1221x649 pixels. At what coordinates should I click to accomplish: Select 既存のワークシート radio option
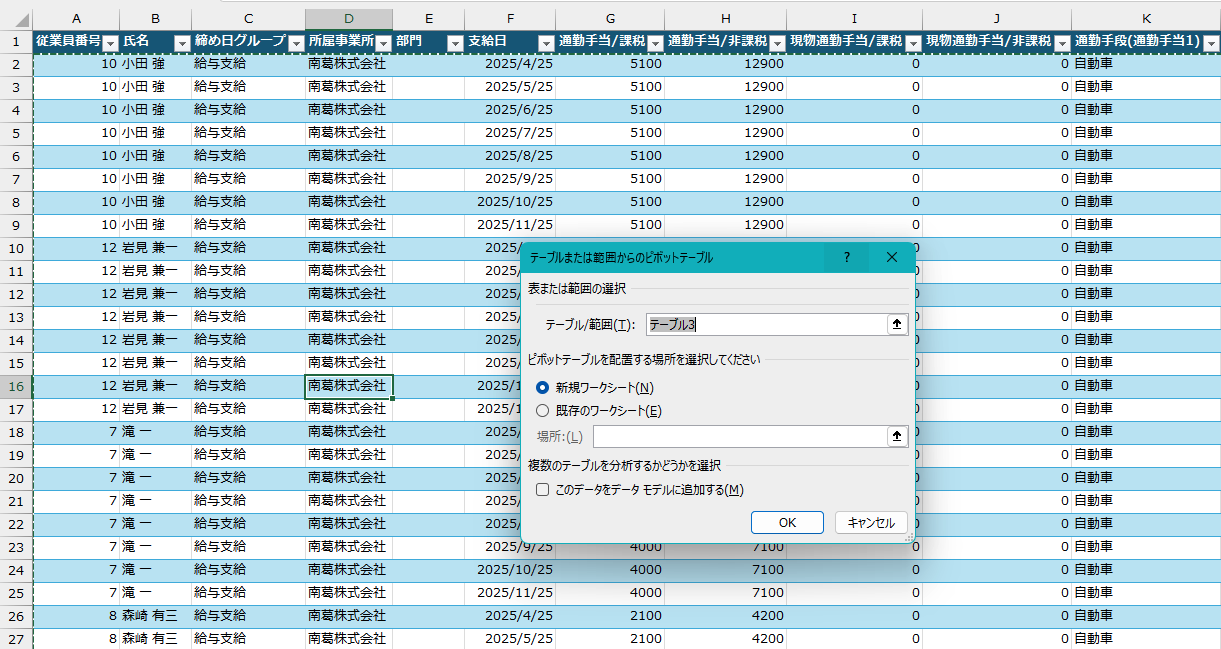click(543, 410)
